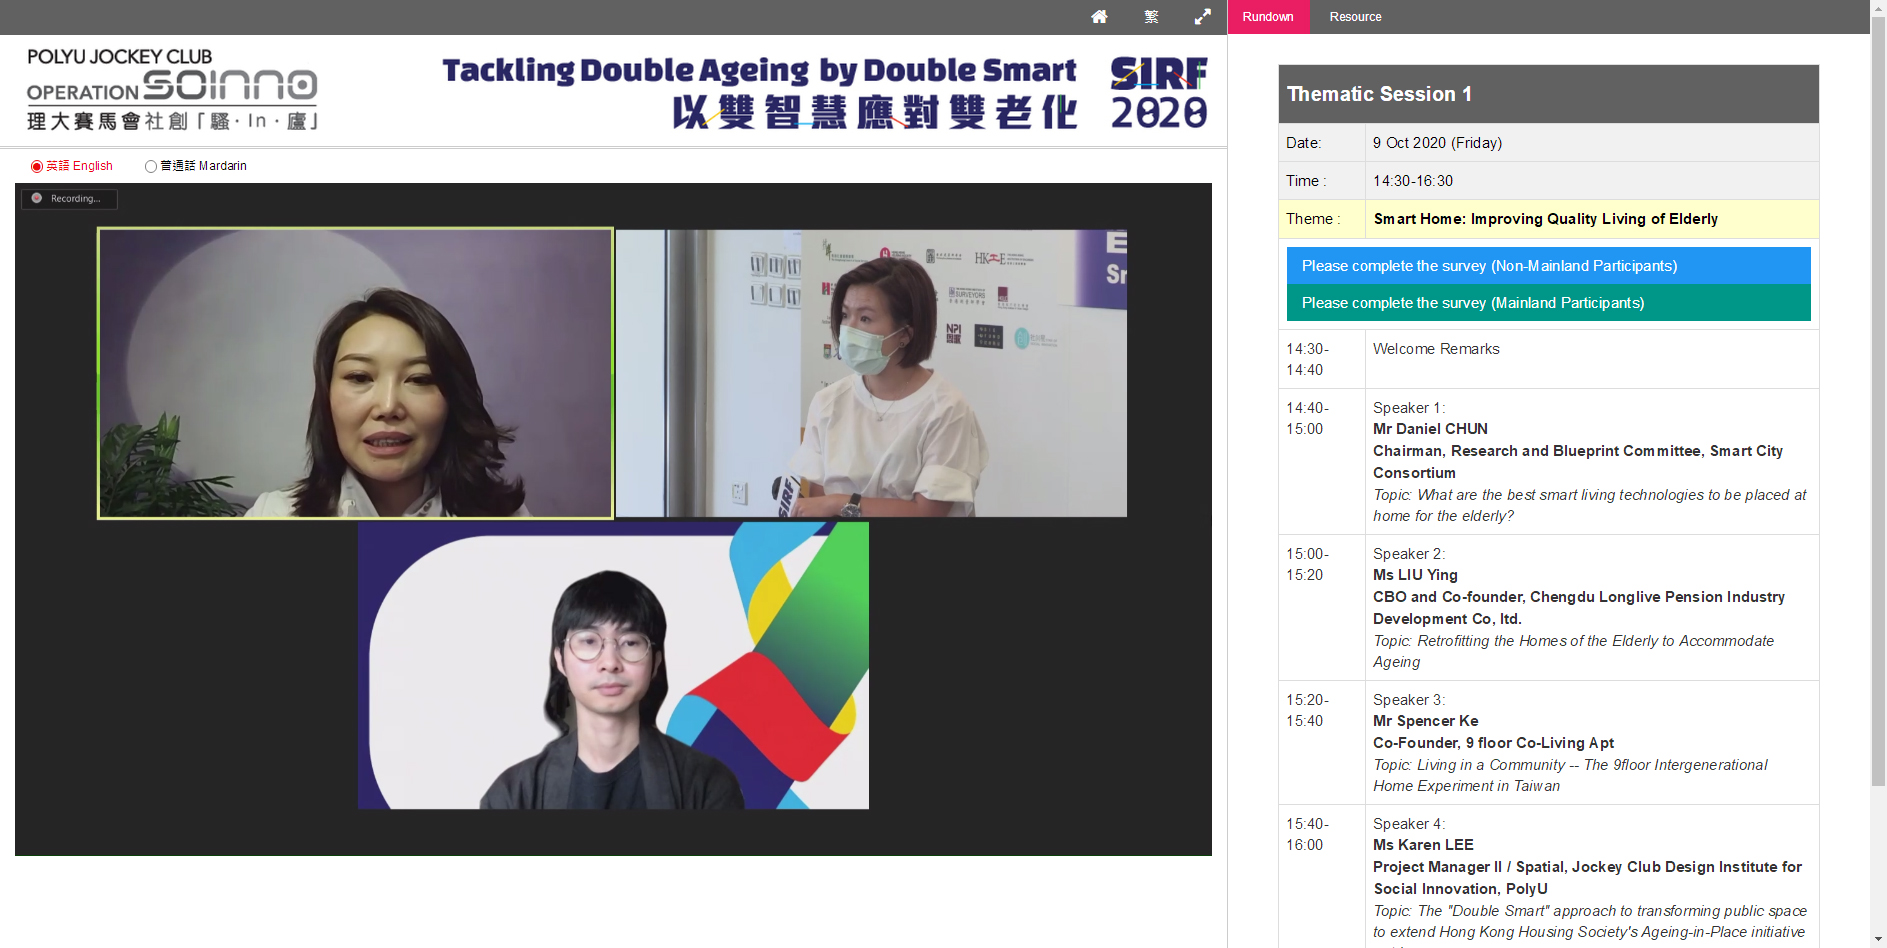The width and height of the screenshot is (1887, 948).
Task: Click the date 9 Oct 2020 (Friday)
Action: tap(1437, 143)
